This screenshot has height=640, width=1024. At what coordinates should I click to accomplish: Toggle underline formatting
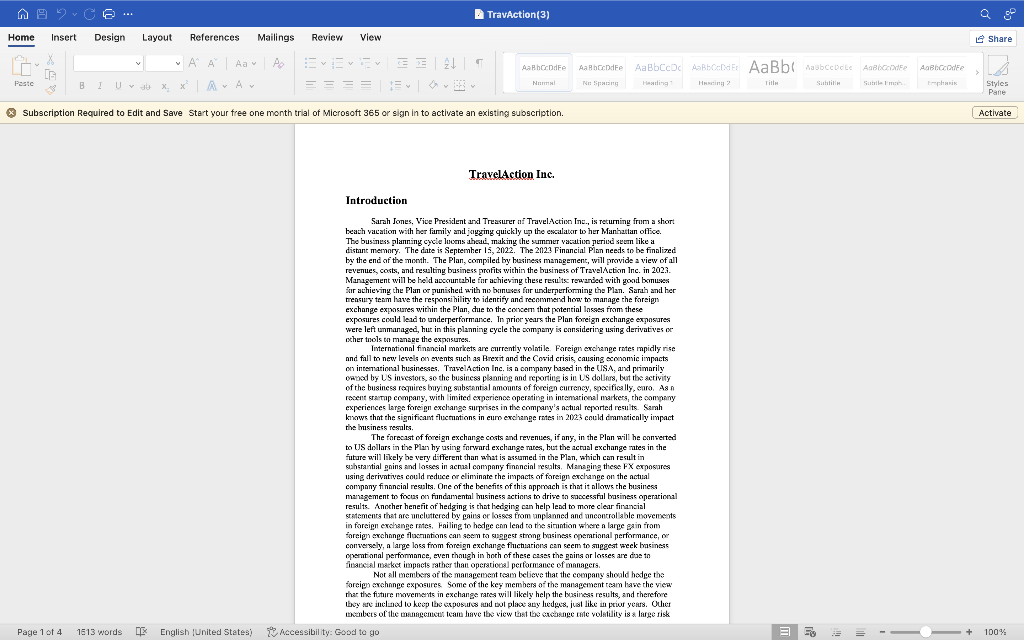coord(118,88)
